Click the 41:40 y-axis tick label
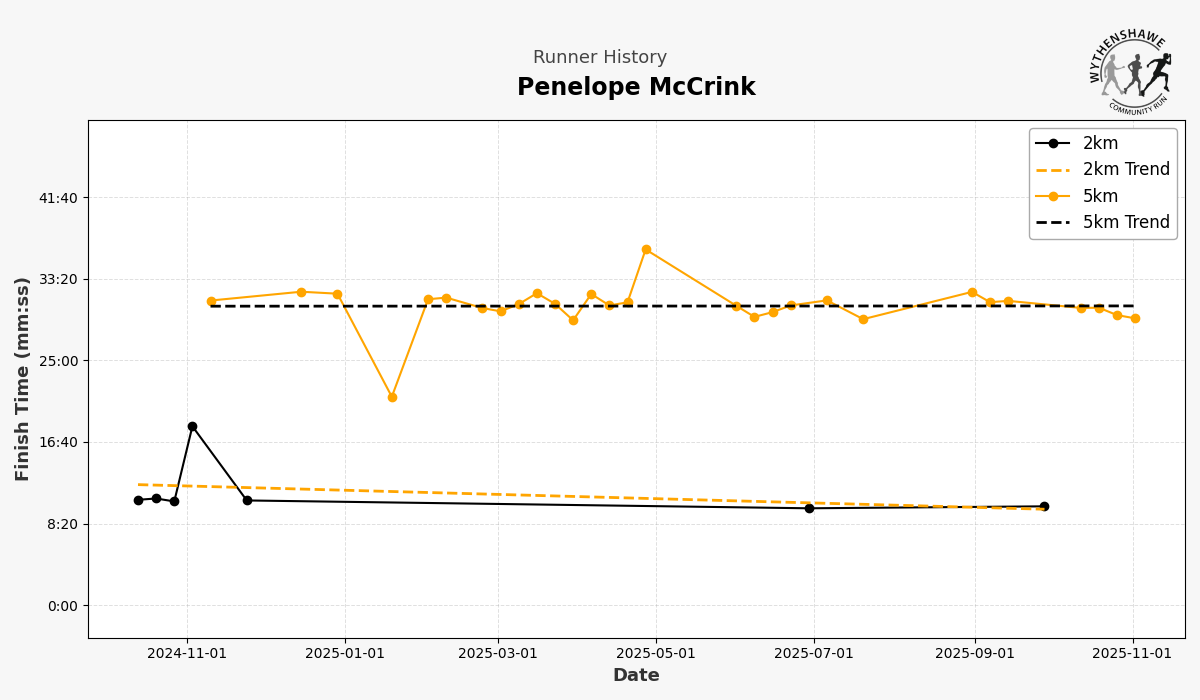The image size is (1200, 700). [58, 198]
